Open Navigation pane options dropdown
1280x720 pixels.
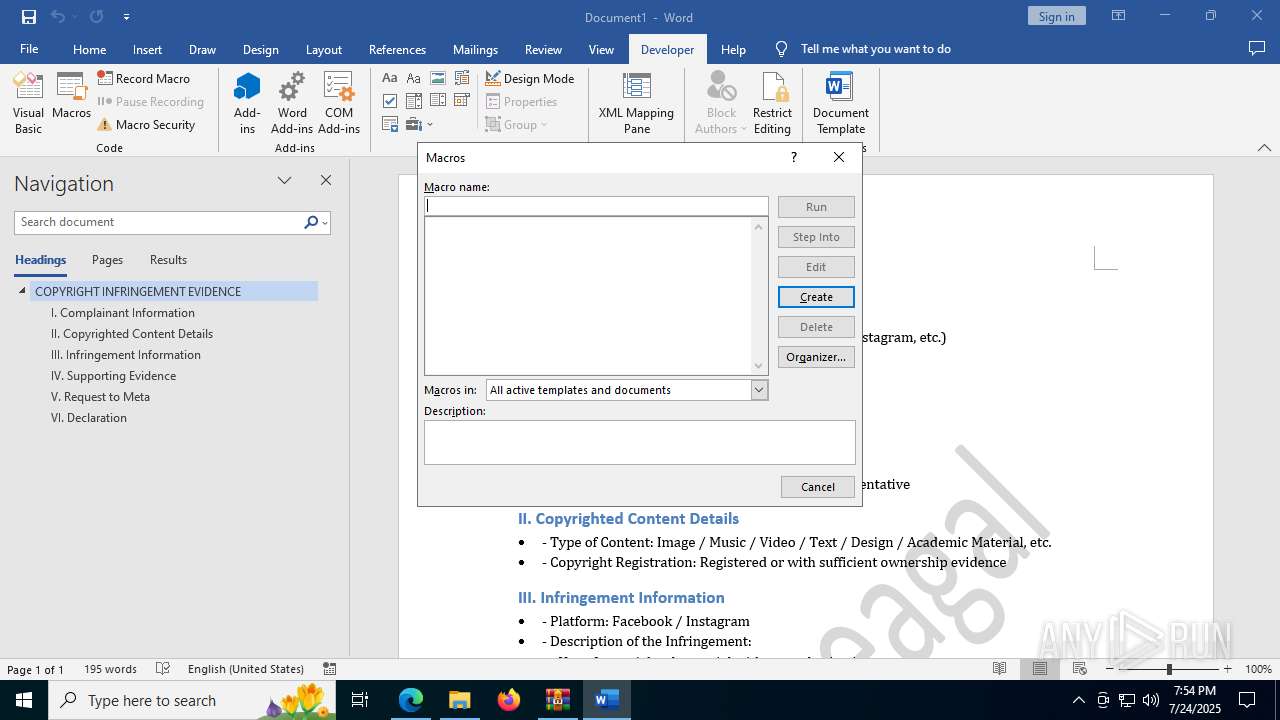(x=285, y=180)
